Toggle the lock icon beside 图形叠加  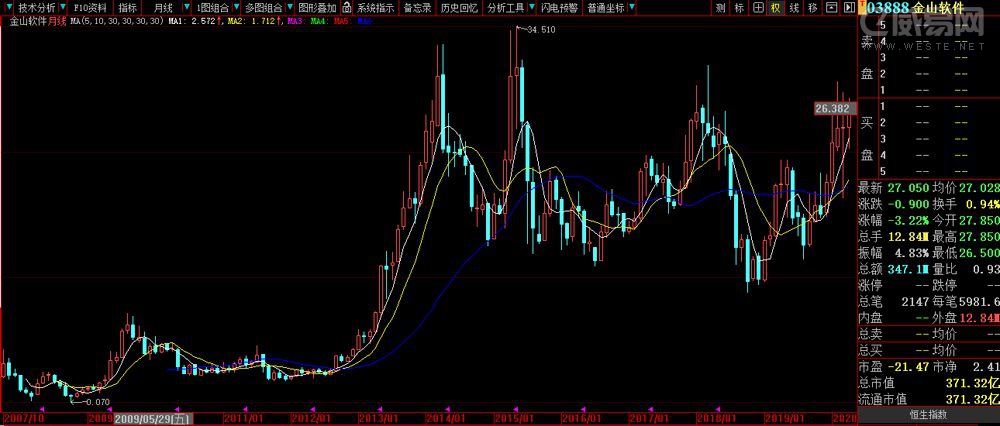coord(348,8)
